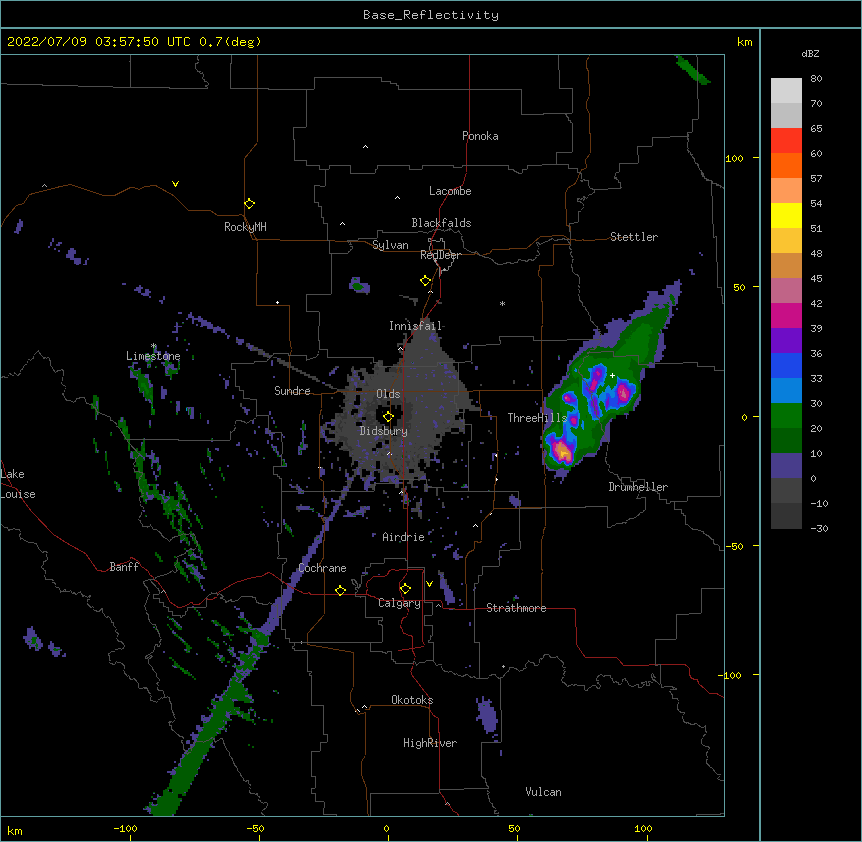Click the Cochrane label
The image size is (862, 842).
point(322,568)
